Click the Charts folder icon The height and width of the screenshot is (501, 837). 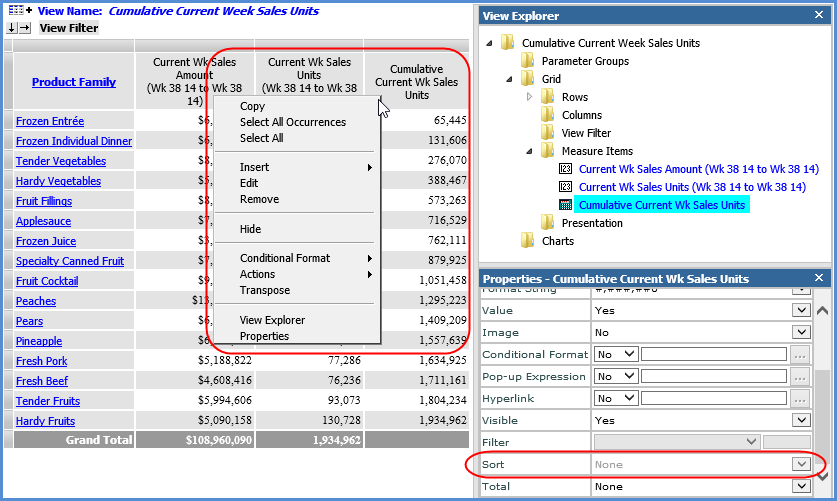coord(527,241)
